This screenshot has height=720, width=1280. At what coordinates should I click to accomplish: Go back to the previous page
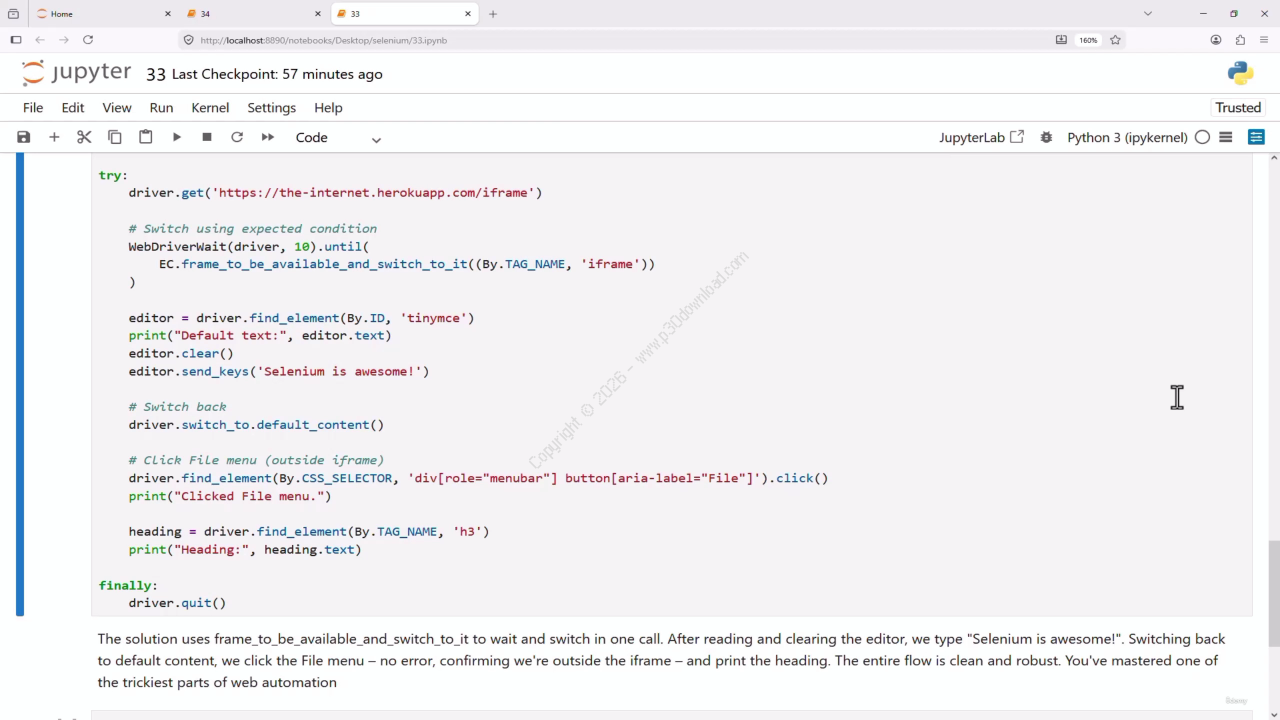click(40, 40)
